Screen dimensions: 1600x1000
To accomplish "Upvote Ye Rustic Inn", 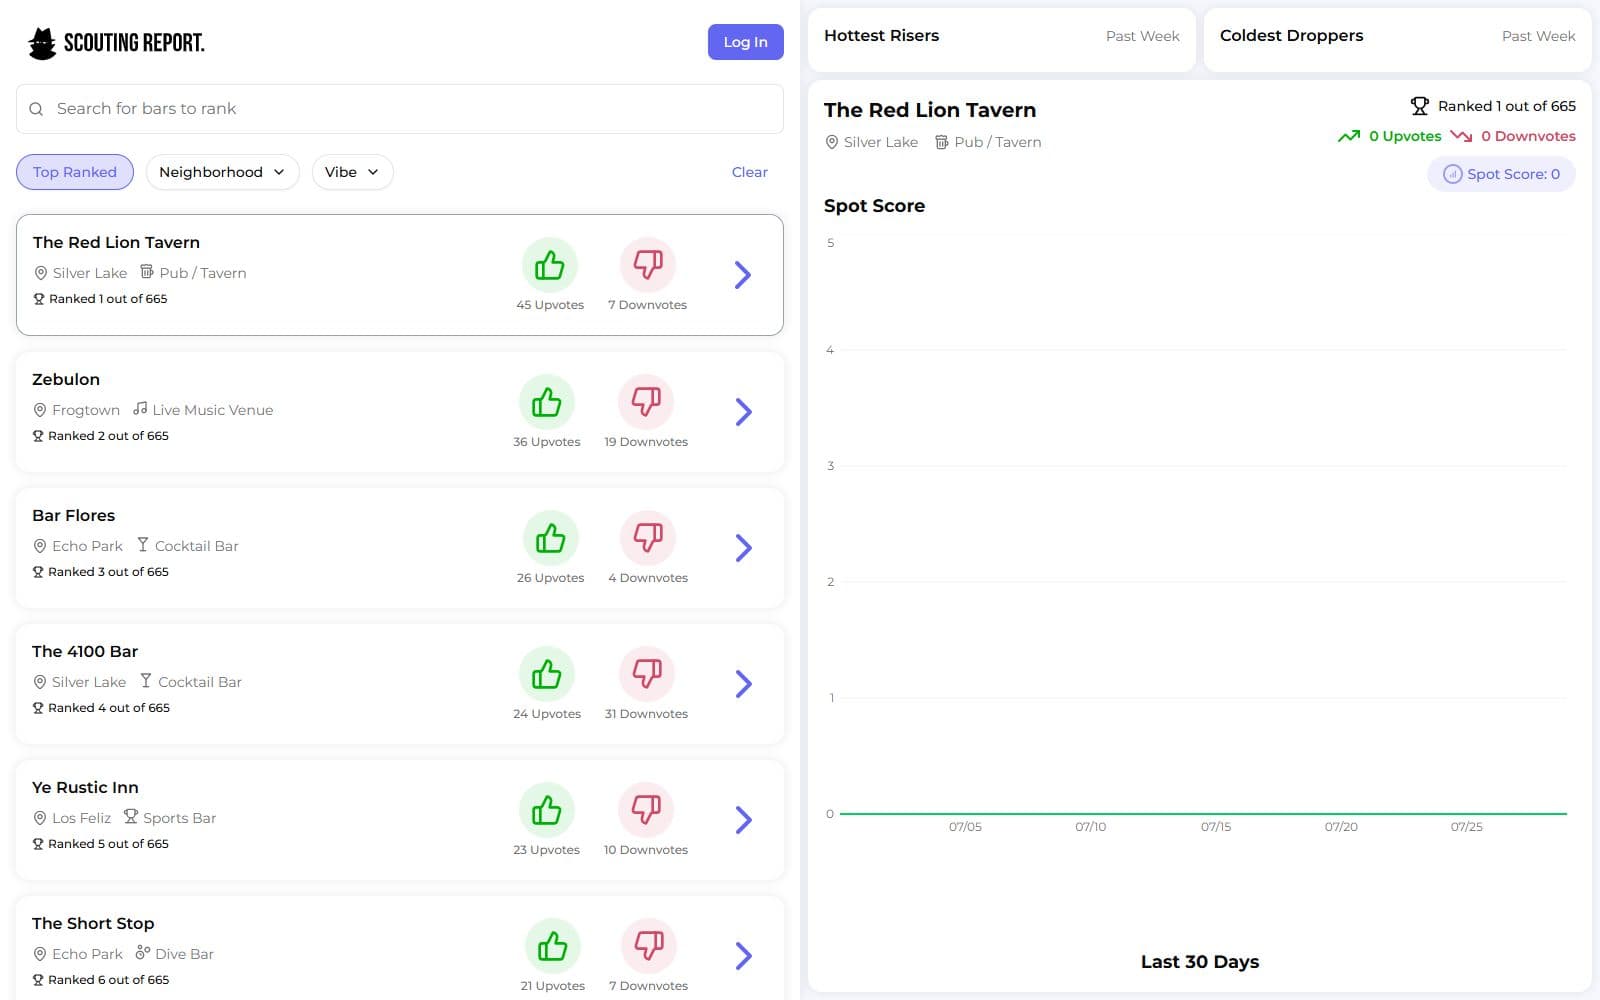I will click(x=546, y=810).
